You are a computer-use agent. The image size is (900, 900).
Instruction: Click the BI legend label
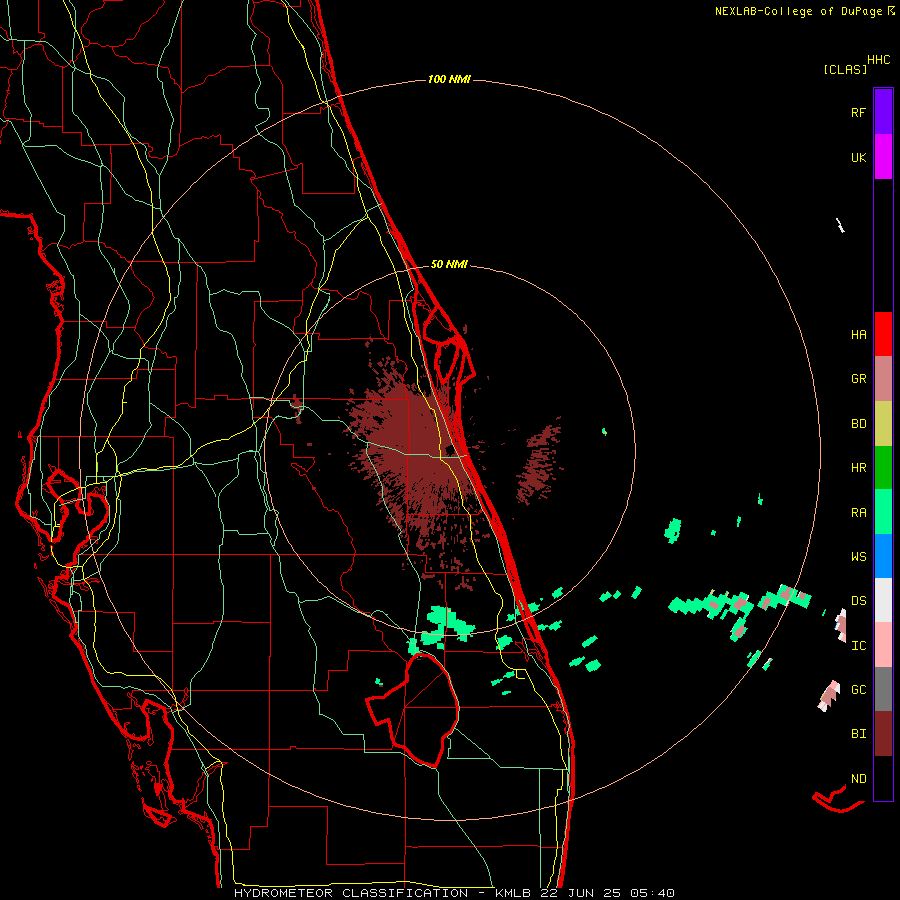(858, 734)
